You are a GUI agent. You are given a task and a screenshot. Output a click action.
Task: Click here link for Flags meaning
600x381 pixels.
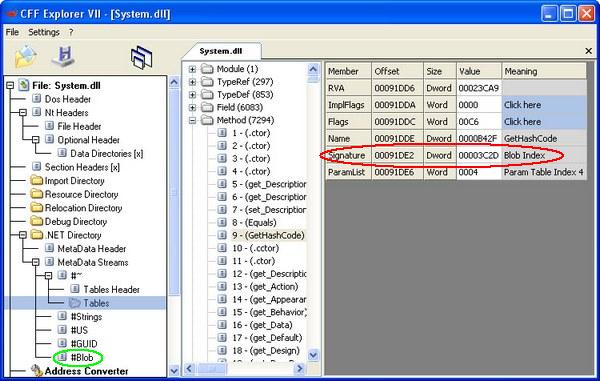[522, 122]
